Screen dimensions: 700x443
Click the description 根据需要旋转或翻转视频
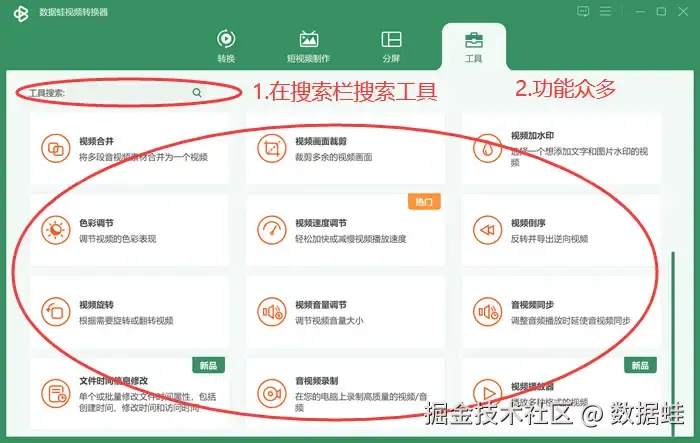(126, 320)
